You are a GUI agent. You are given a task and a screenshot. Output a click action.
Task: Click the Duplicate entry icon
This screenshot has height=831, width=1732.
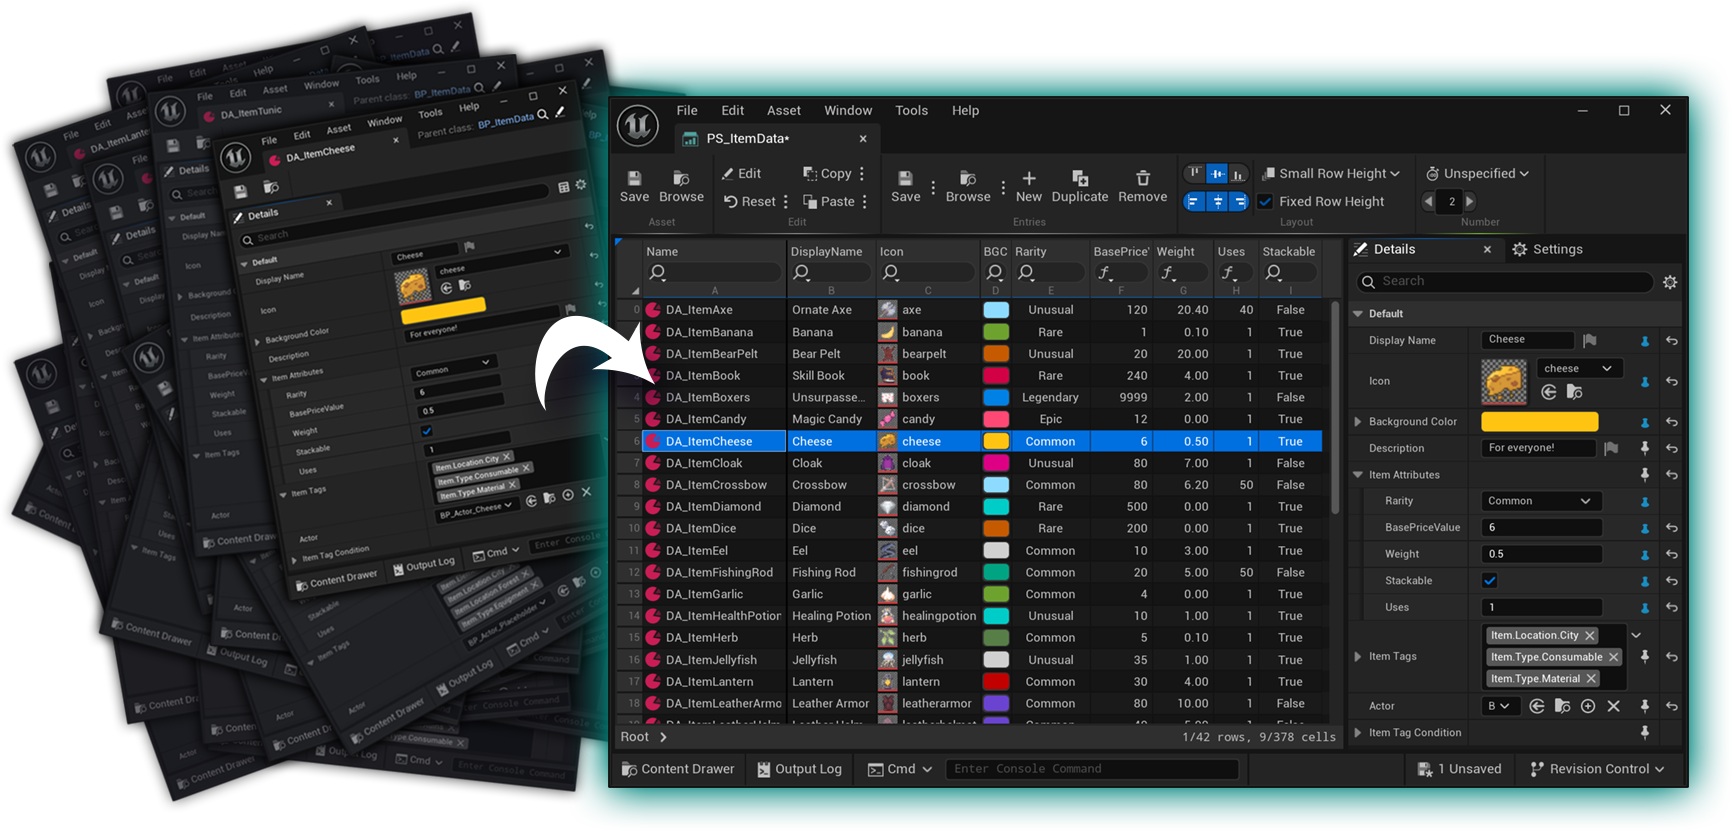tap(1079, 179)
